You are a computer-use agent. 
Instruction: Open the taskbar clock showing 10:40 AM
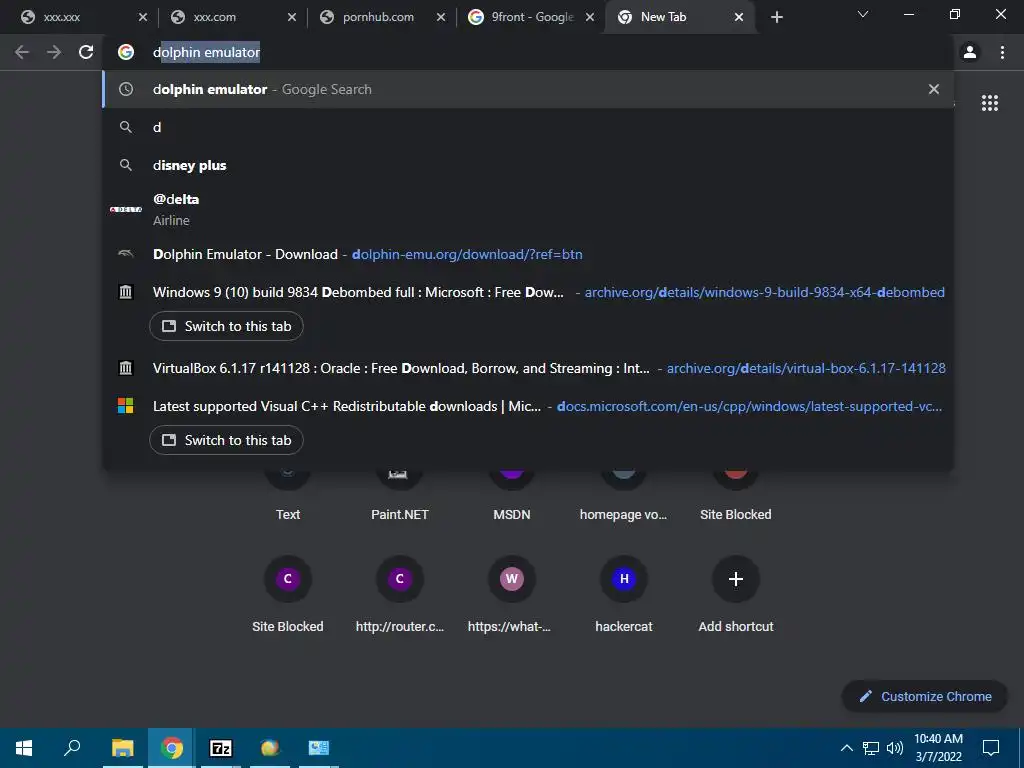click(x=938, y=748)
